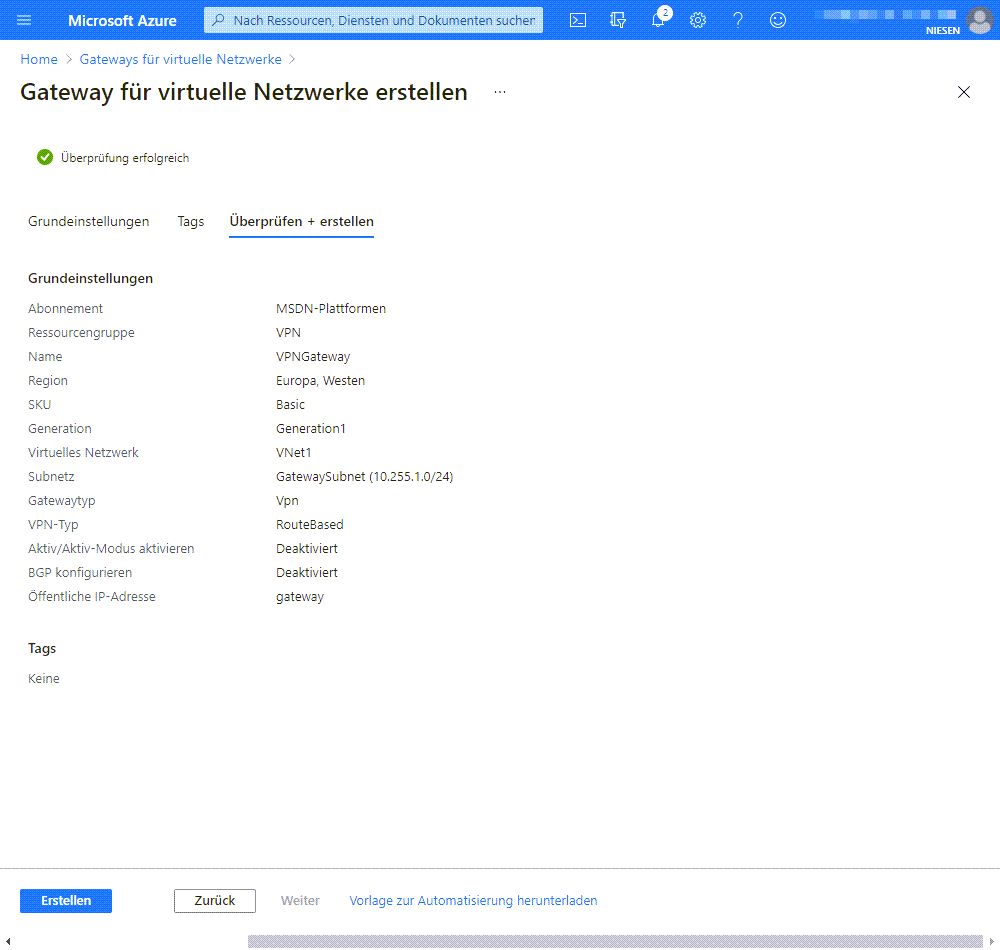Click the scrollbar left arrow
This screenshot has height=950, width=1000.
[x=8, y=941]
